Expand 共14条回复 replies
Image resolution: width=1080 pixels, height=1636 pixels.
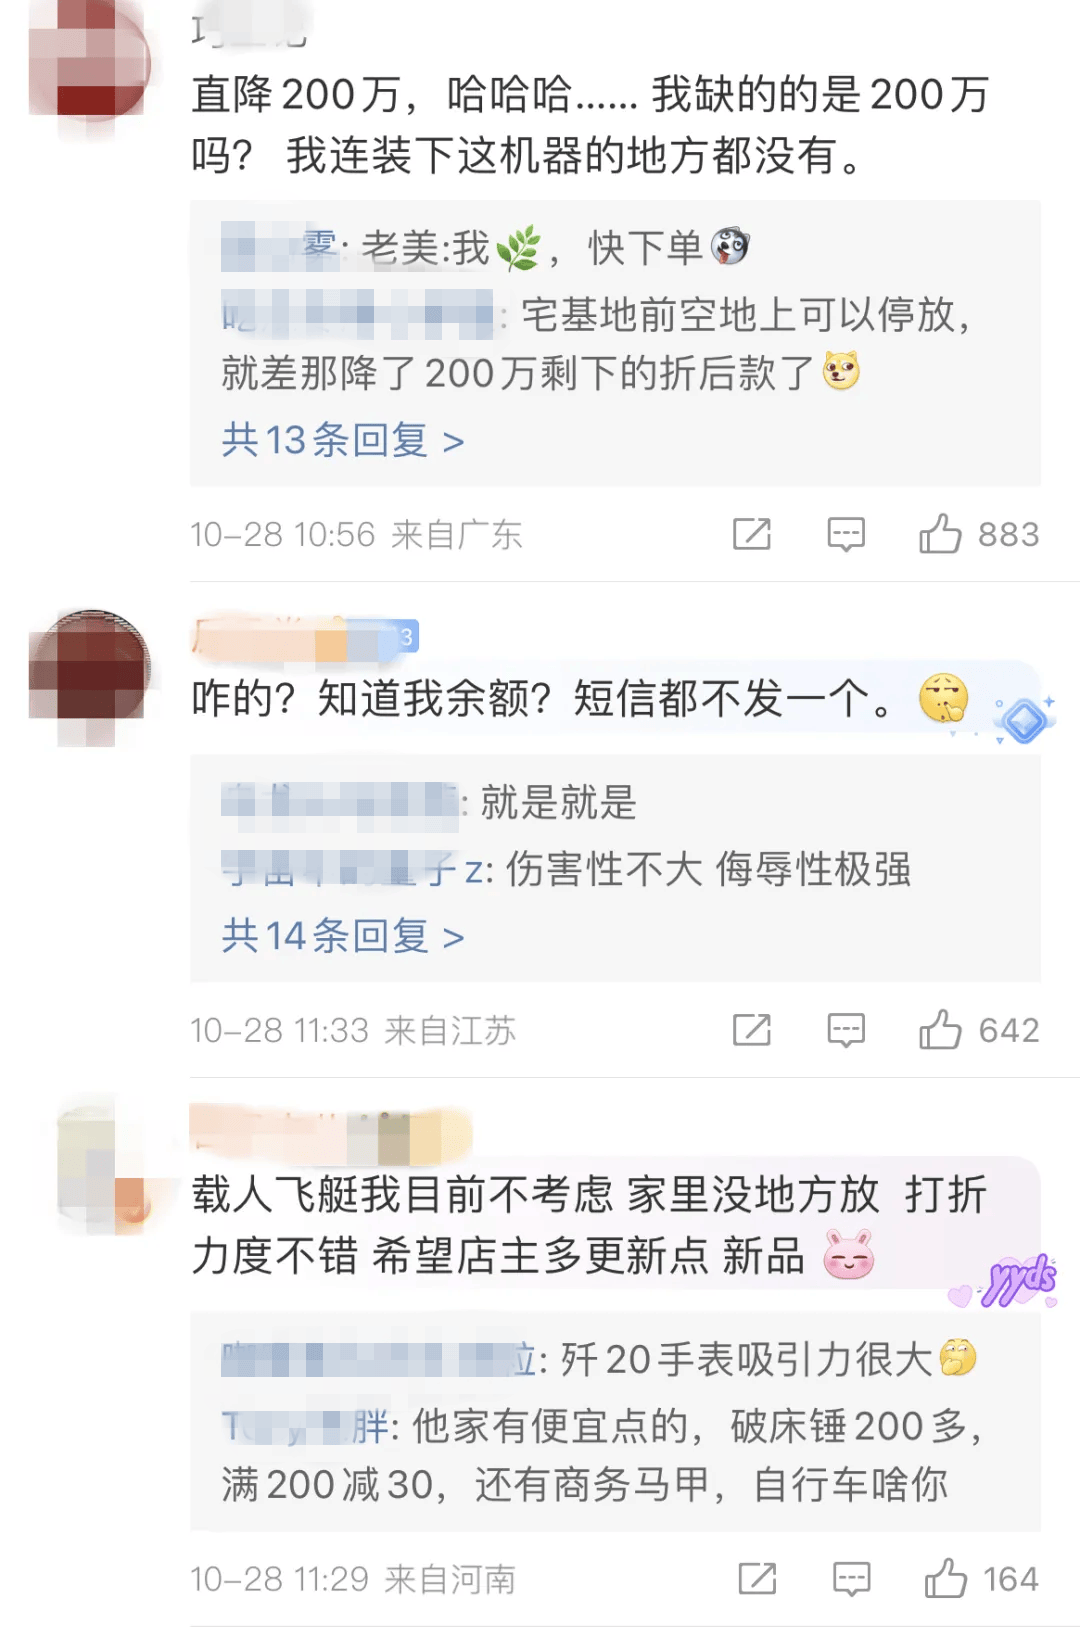pyautogui.click(x=343, y=936)
